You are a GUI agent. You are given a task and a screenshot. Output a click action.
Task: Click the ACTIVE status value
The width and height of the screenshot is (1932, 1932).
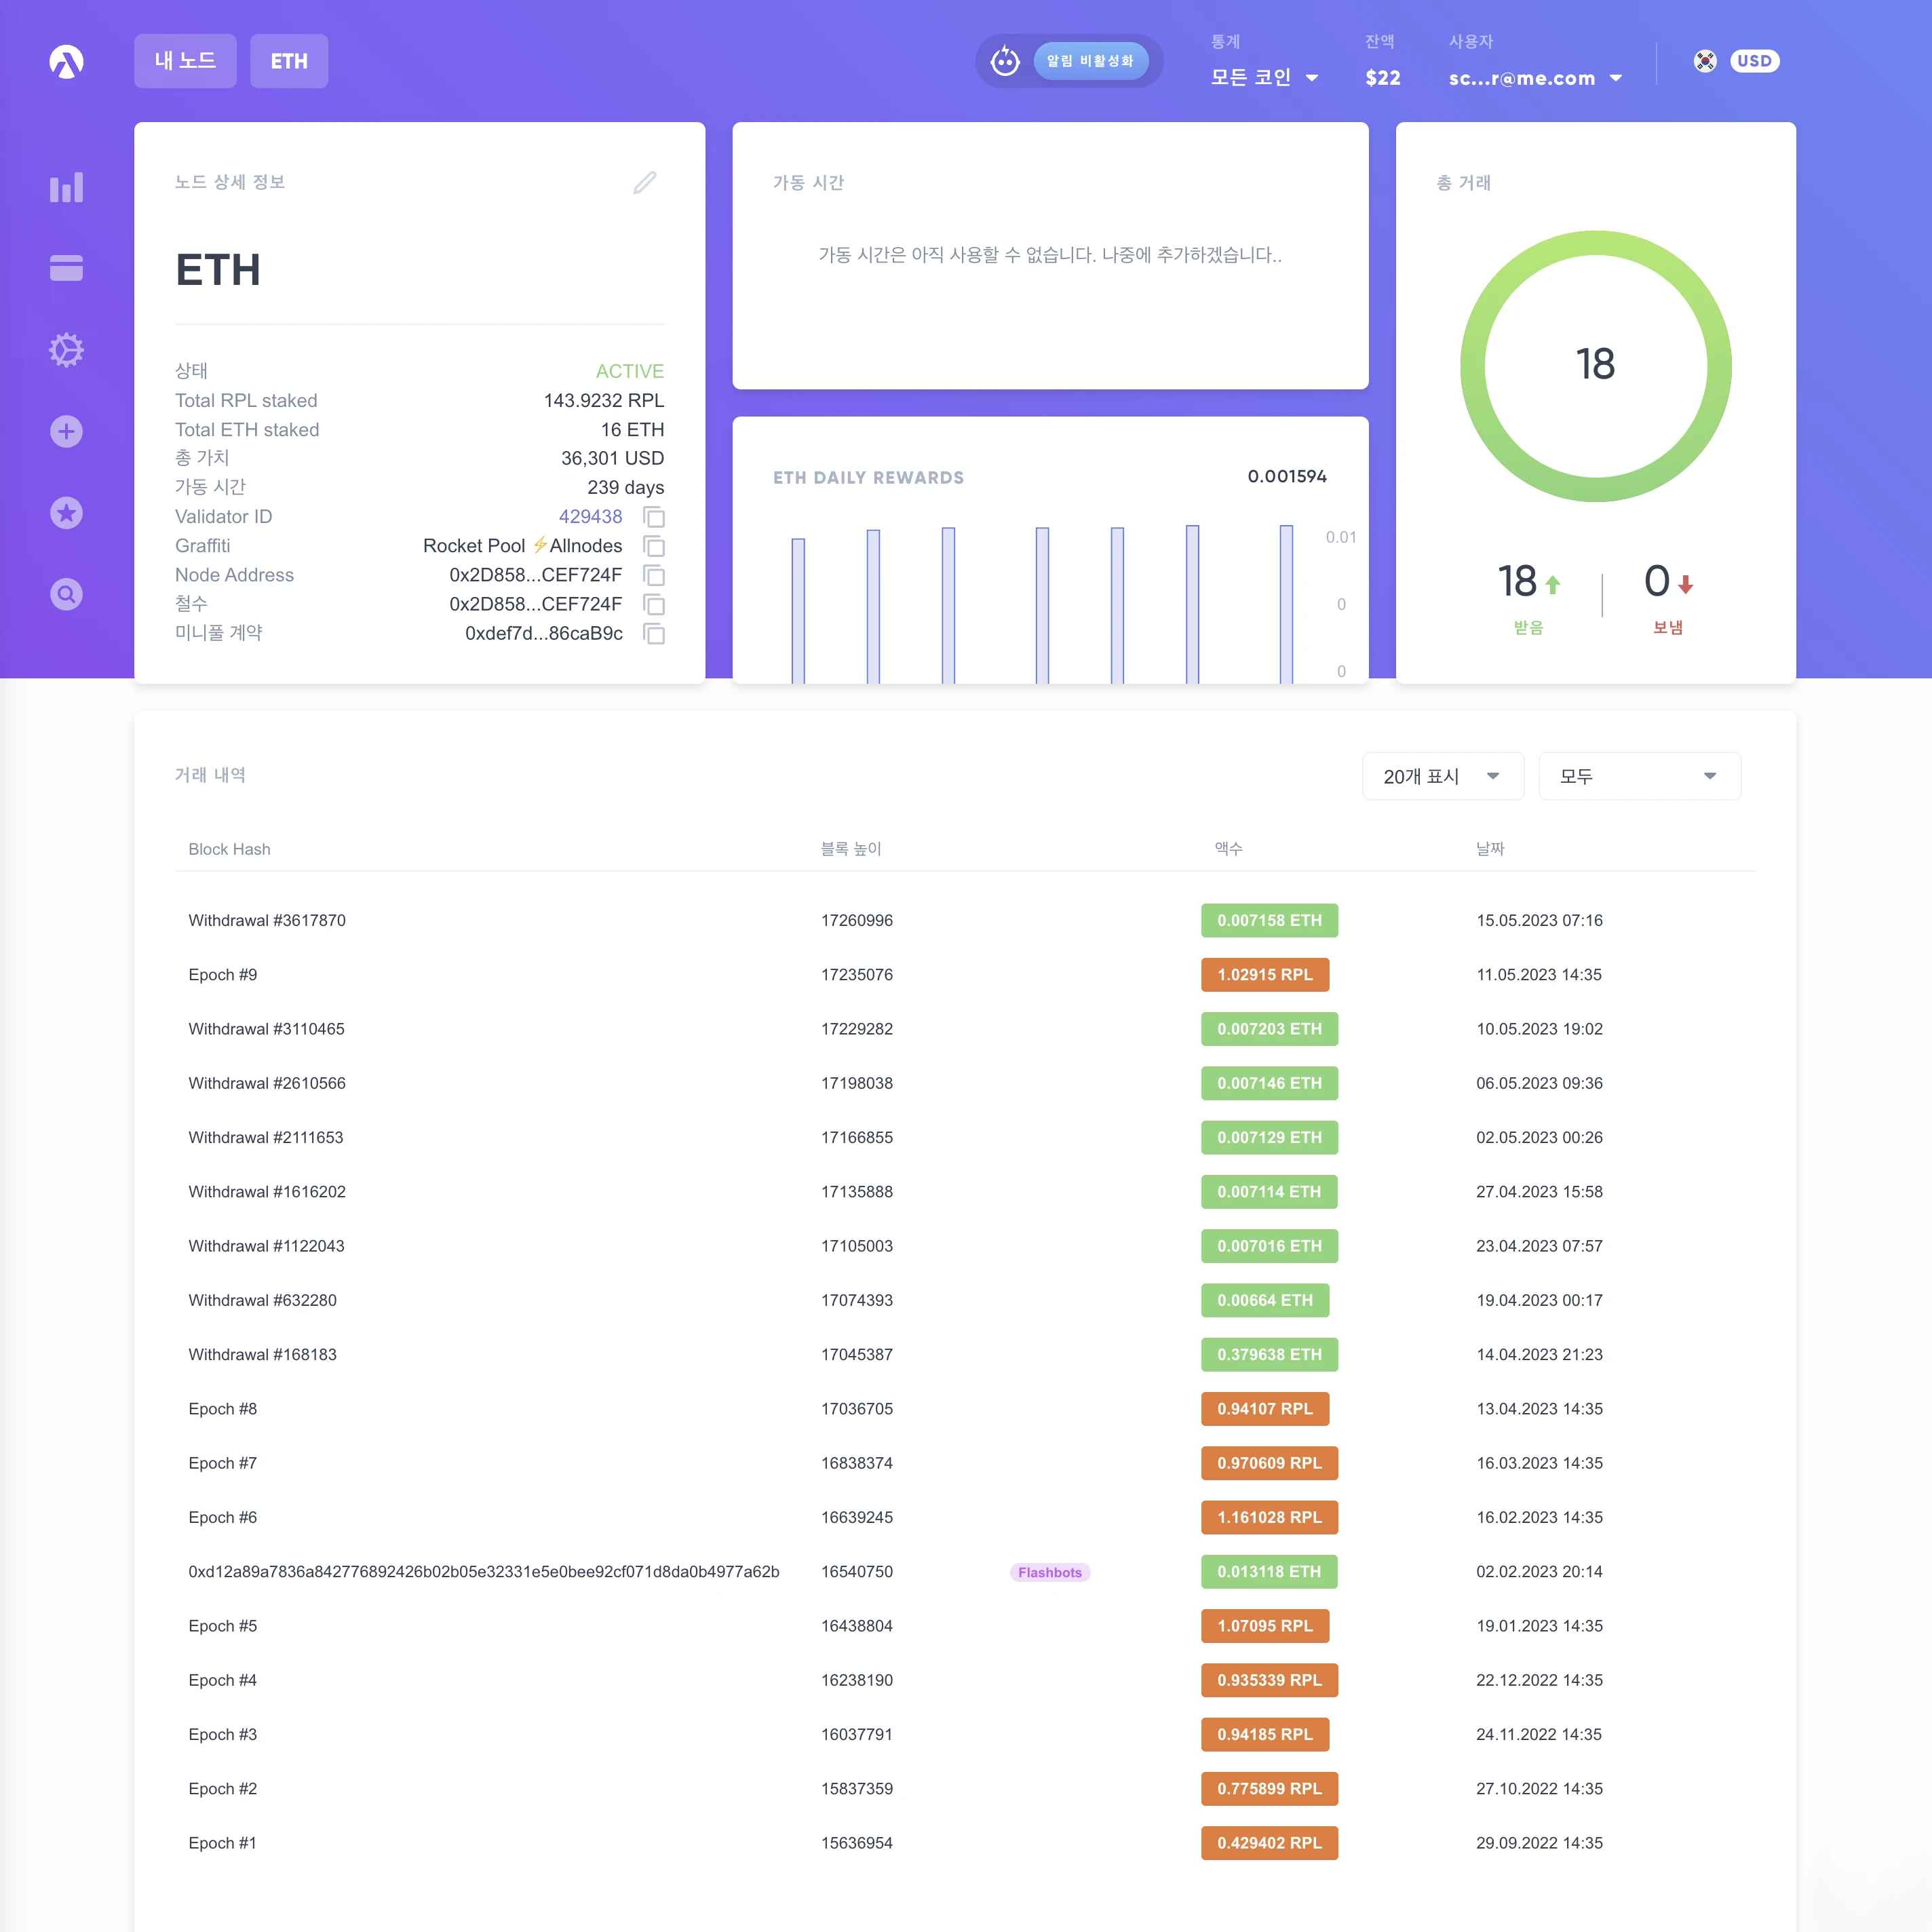click(630, 371)
